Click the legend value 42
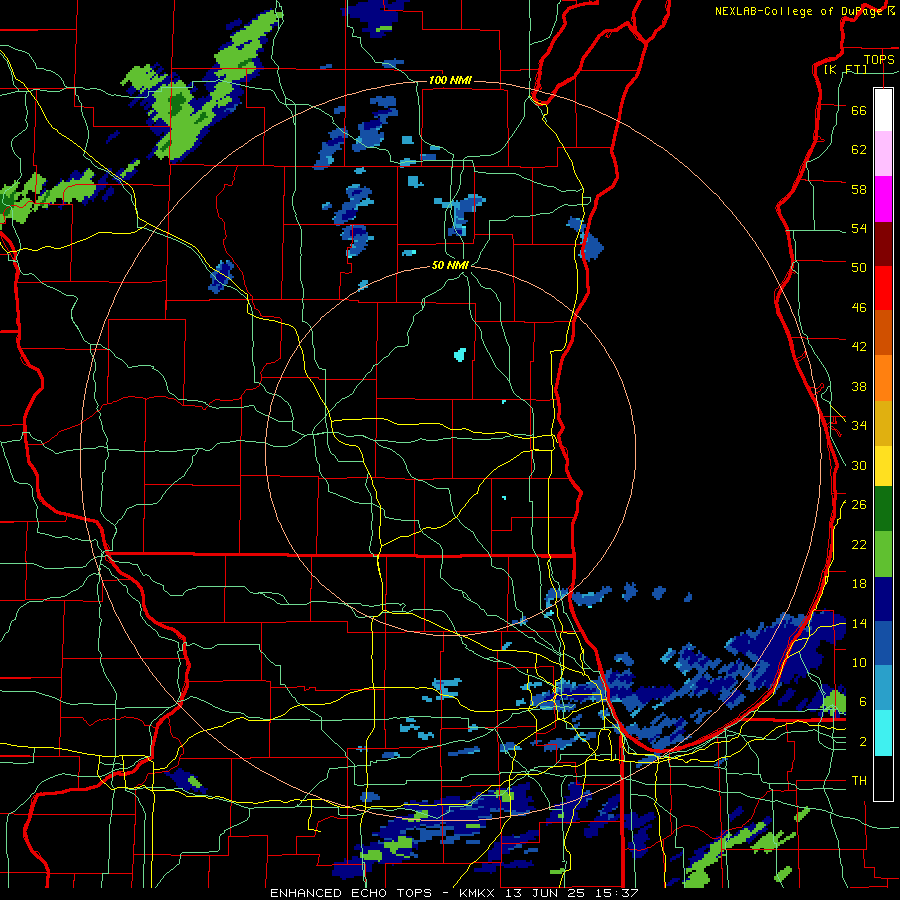 click(x=859, y=347)
